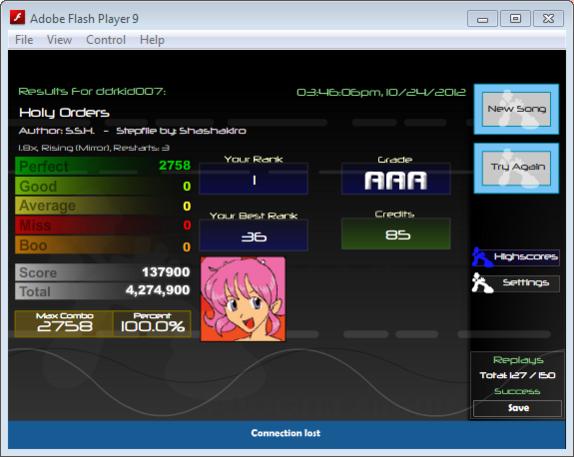Open the Help menu
The height and width of the screenshot is (457, 574).
pyautogui.click(x=152, y=40)
